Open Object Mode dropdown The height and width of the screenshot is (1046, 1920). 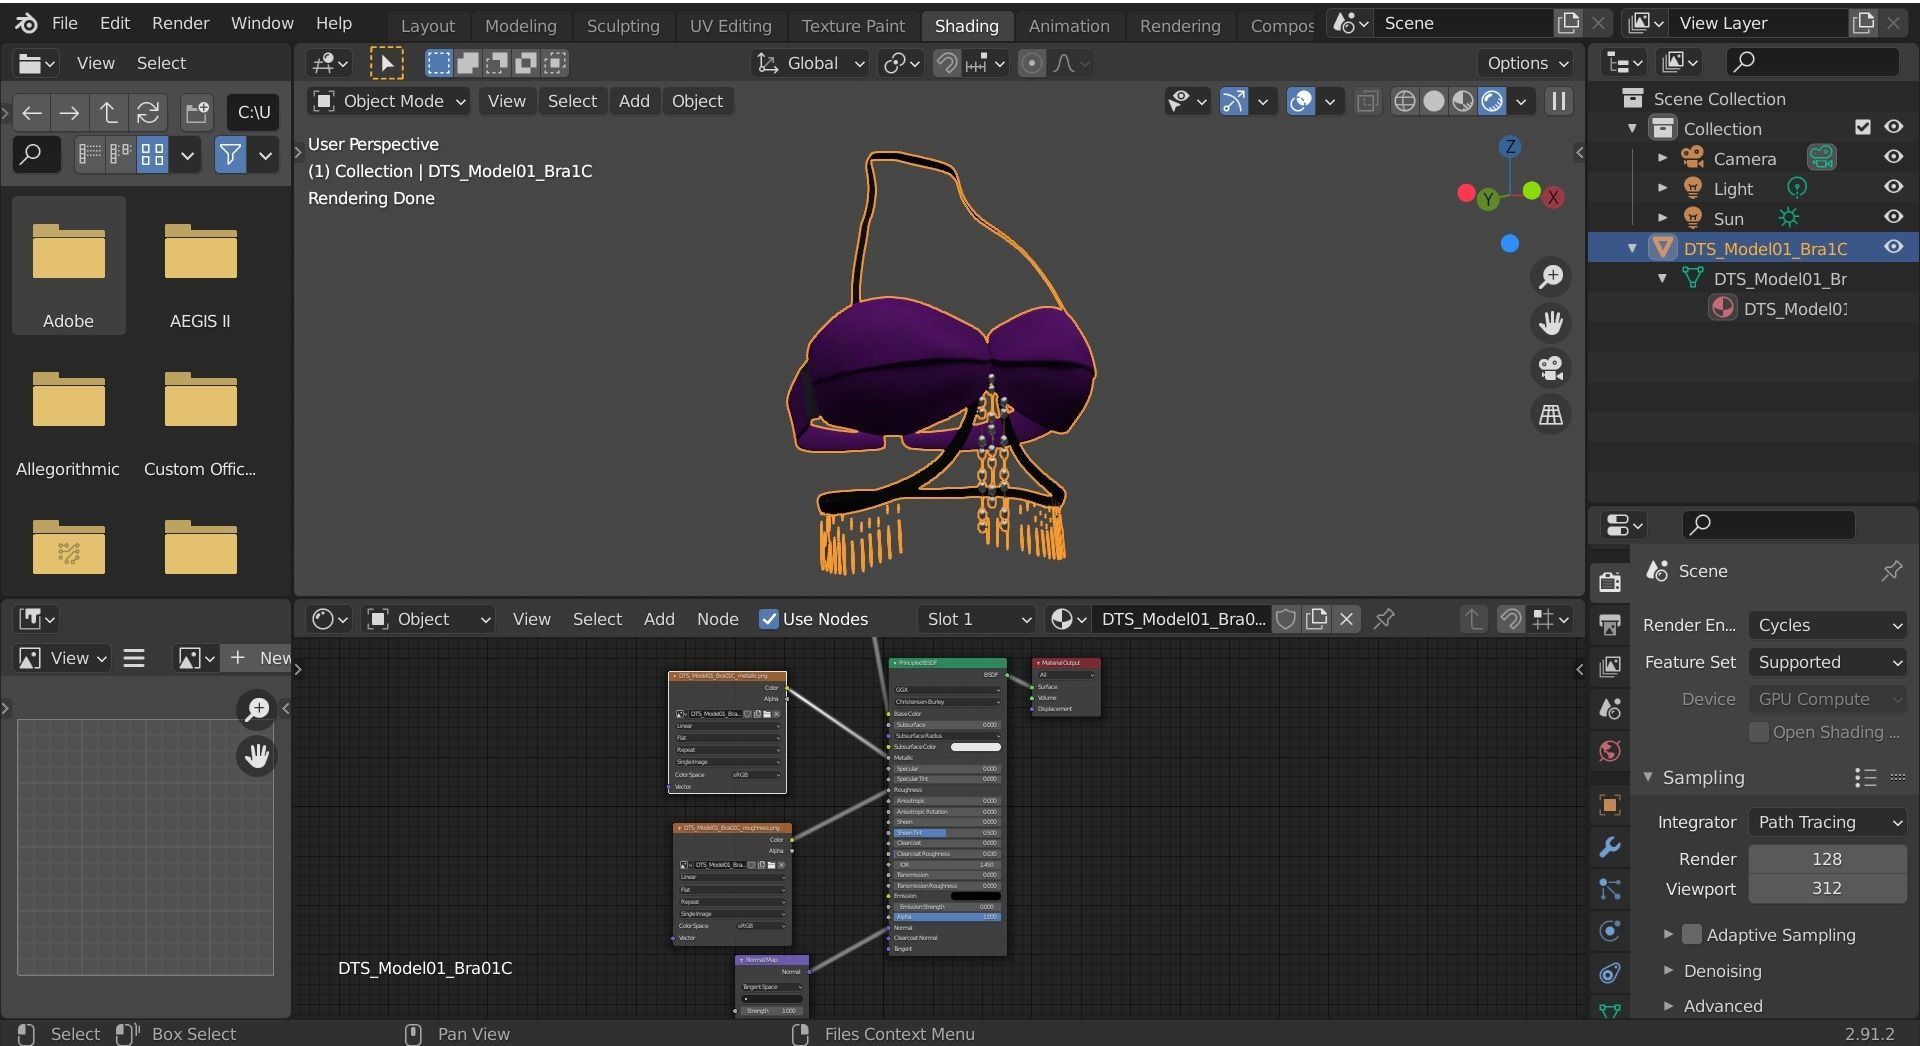(389, 101)
